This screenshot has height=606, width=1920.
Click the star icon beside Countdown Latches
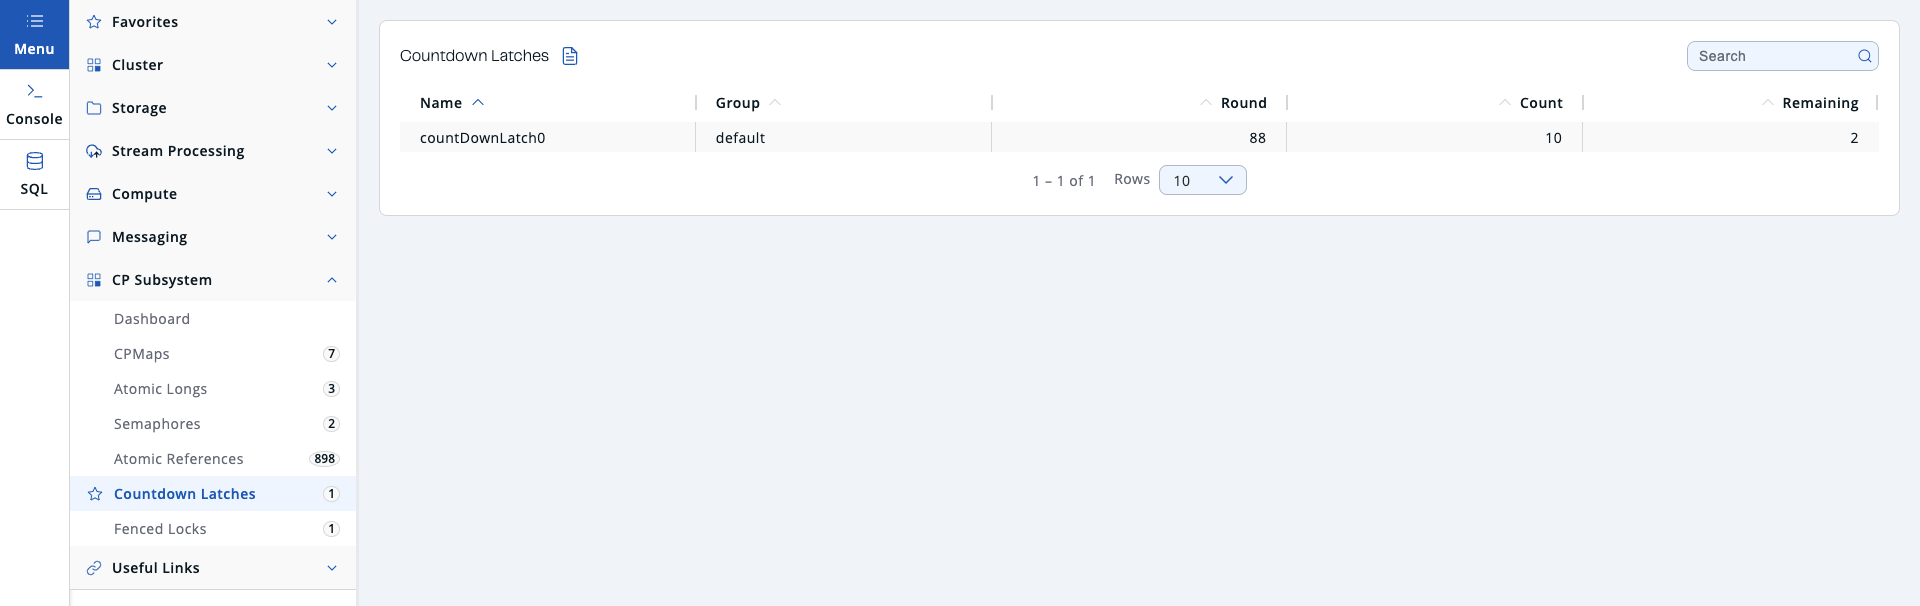point(95,494)
